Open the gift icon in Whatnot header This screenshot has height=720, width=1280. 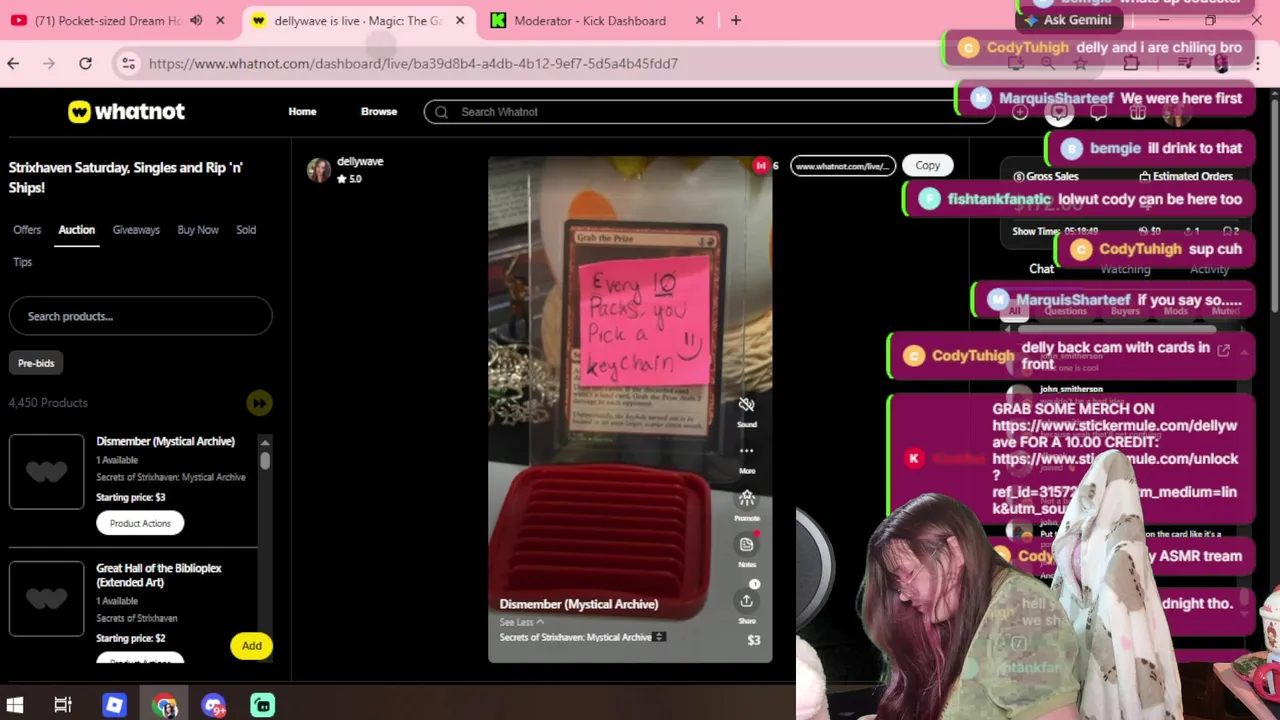point(1137,112)
